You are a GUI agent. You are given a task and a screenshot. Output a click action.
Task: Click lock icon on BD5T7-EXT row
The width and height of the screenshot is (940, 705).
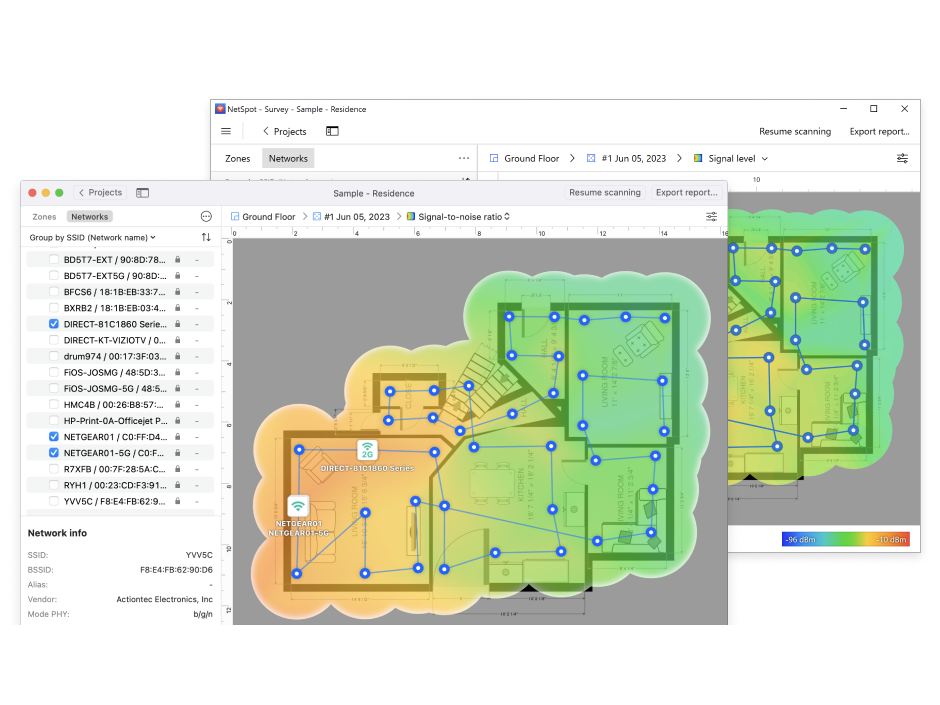pos(177,260)
